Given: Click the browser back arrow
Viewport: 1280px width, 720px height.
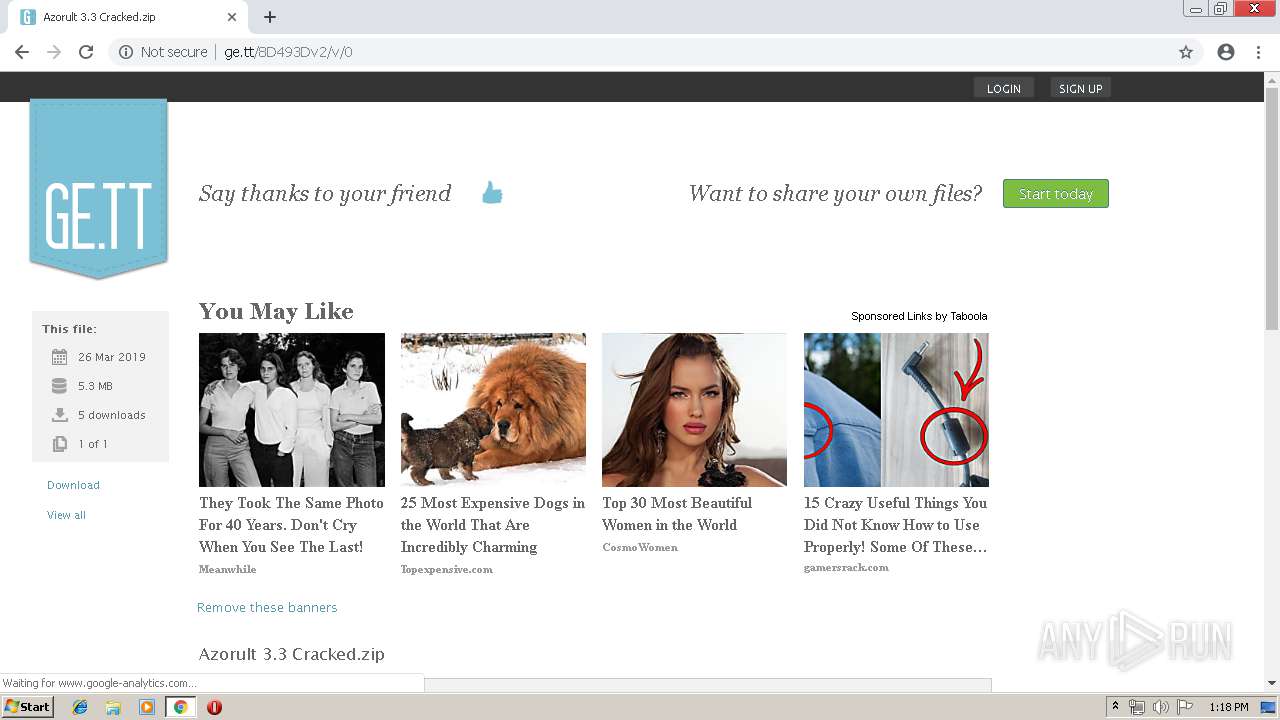Looking at the screenshot, I should click(22, 52).
